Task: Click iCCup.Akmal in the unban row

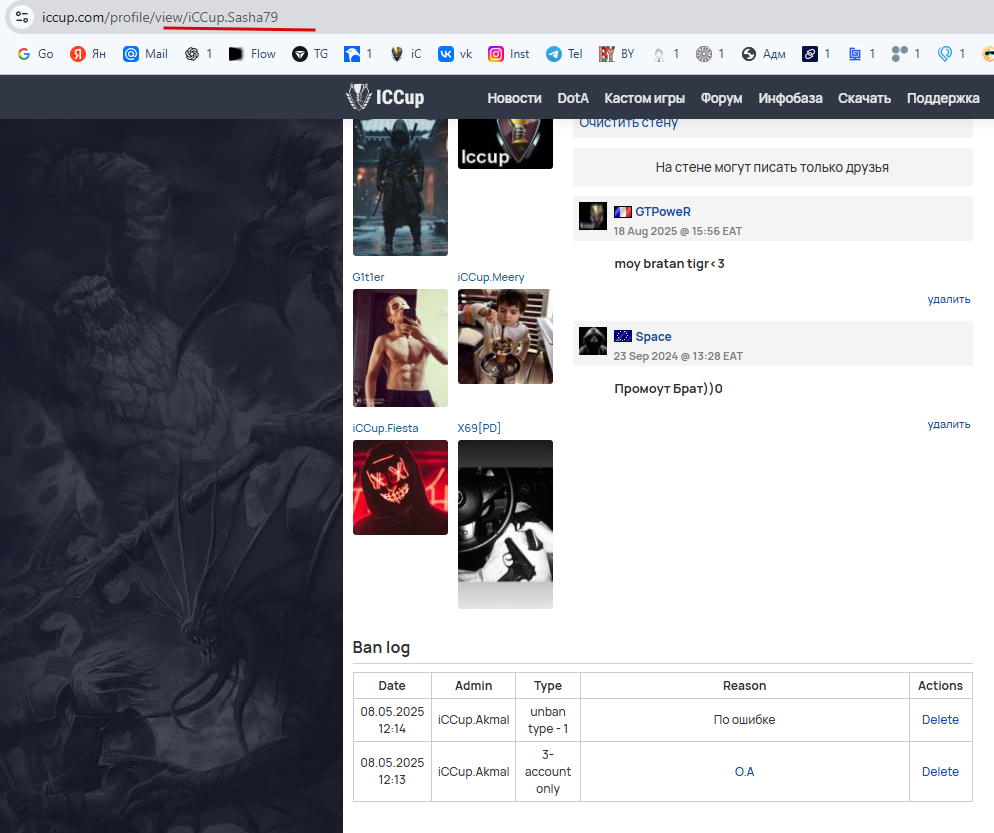Action: [474, 720]
